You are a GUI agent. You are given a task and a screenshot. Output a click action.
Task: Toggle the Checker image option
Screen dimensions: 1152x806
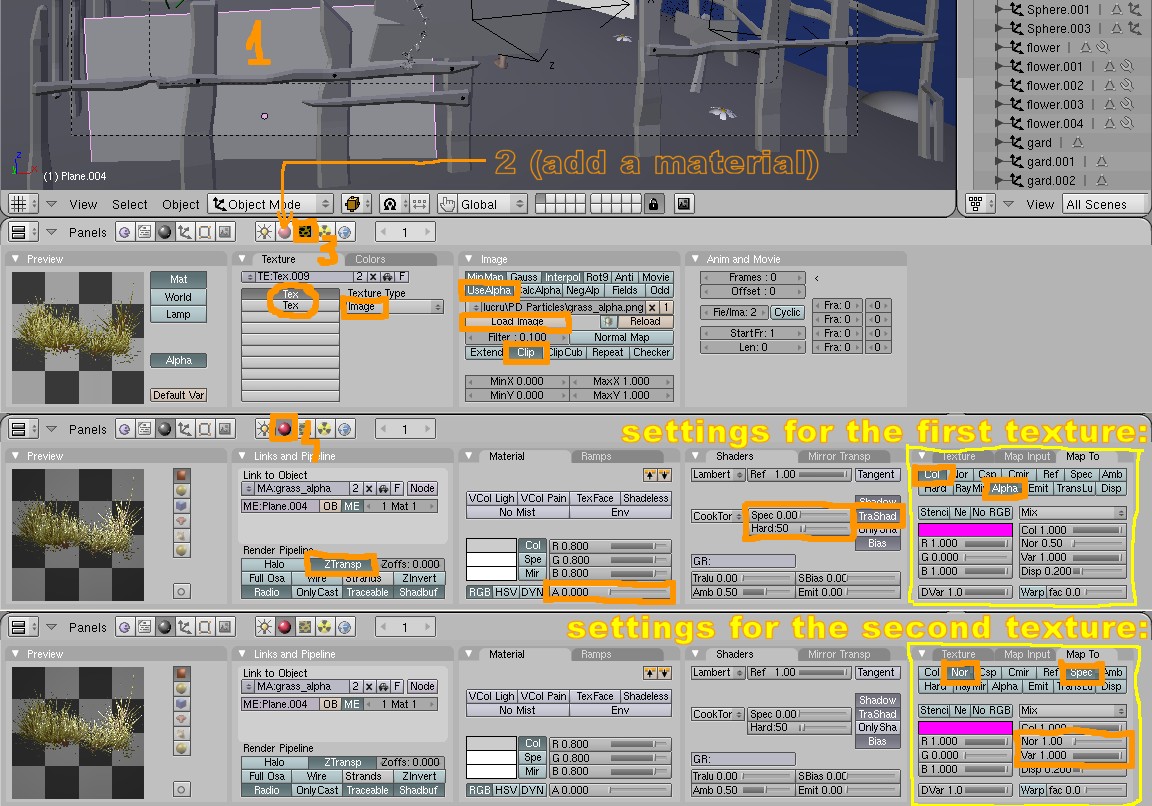pyautogui.click(x=651, y=353)
